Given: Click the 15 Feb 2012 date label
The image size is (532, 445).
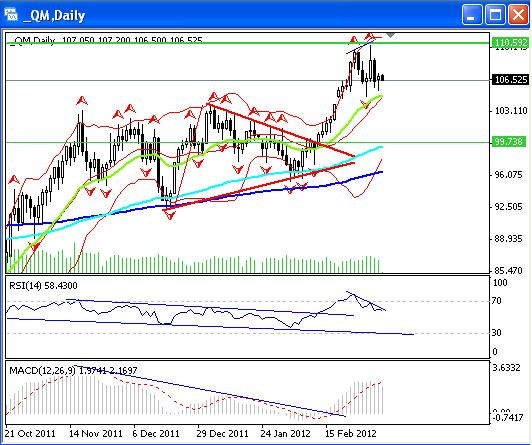Looking at the screenshot, I should [351, 433].
